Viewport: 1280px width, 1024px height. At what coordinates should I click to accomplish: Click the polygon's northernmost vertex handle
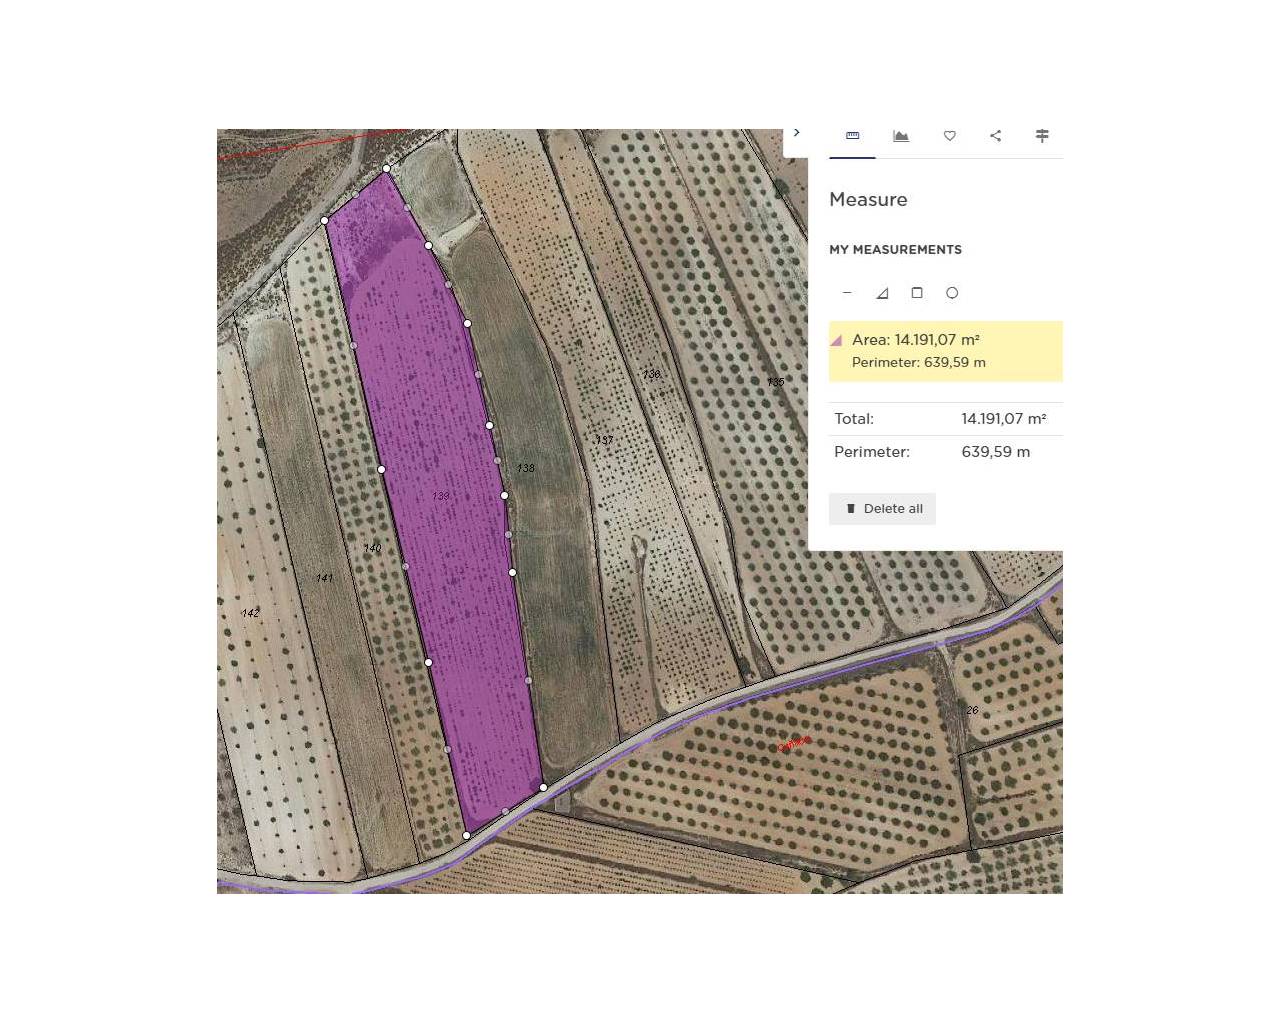click(386, 168)
